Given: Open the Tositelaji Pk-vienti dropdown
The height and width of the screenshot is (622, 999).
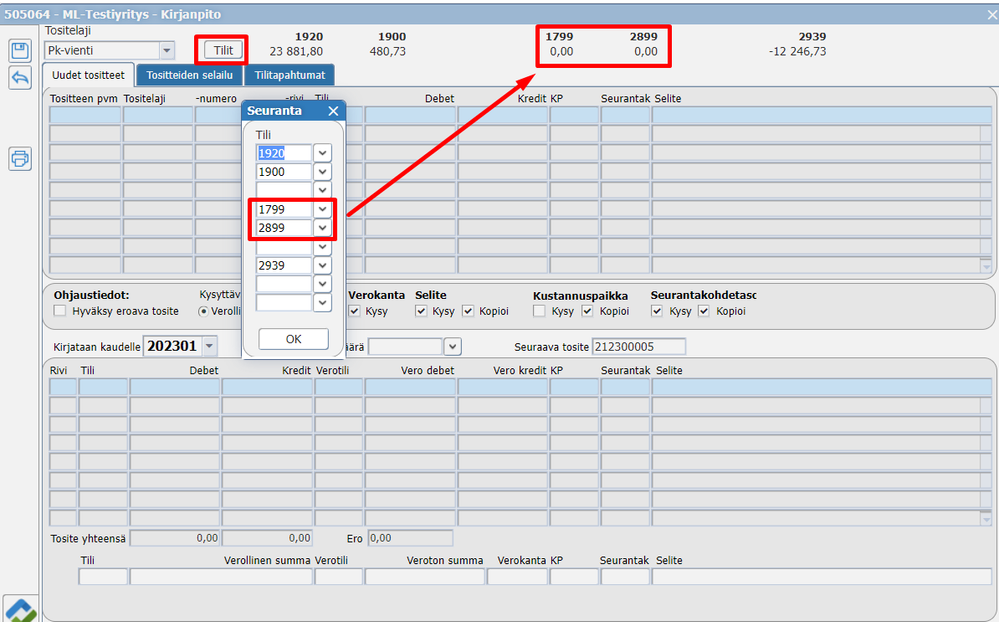Looking at the screenshot, I should pyautogui.click(x=166, y=50).
